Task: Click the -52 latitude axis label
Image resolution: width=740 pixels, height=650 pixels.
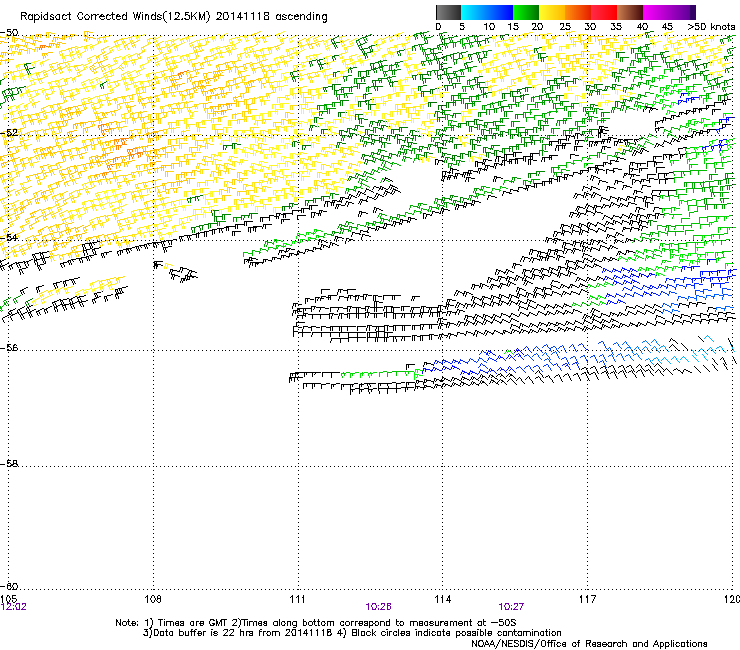Action: (9, 133)
